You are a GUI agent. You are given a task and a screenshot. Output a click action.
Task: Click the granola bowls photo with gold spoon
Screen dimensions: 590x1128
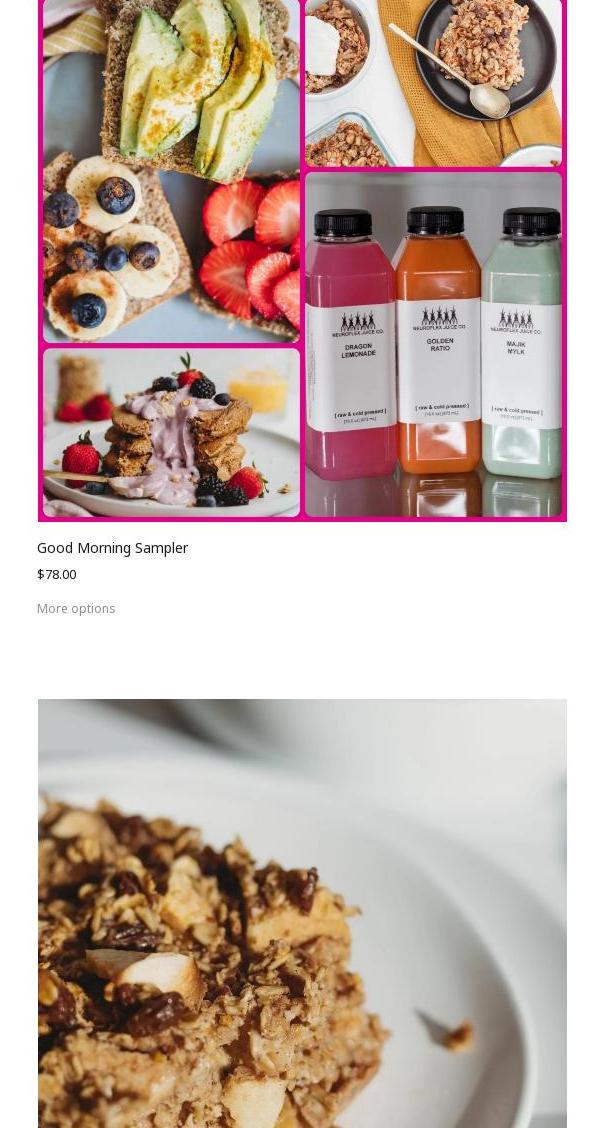pyautogui.click(x=433, y=83)
